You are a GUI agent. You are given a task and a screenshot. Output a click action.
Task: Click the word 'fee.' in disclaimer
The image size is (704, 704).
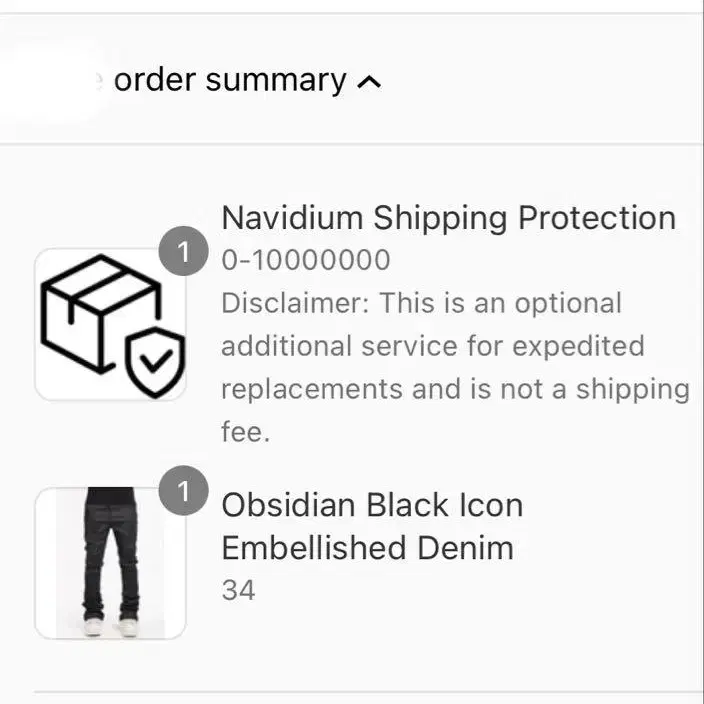pyautogui.click(x=246, y=432)
